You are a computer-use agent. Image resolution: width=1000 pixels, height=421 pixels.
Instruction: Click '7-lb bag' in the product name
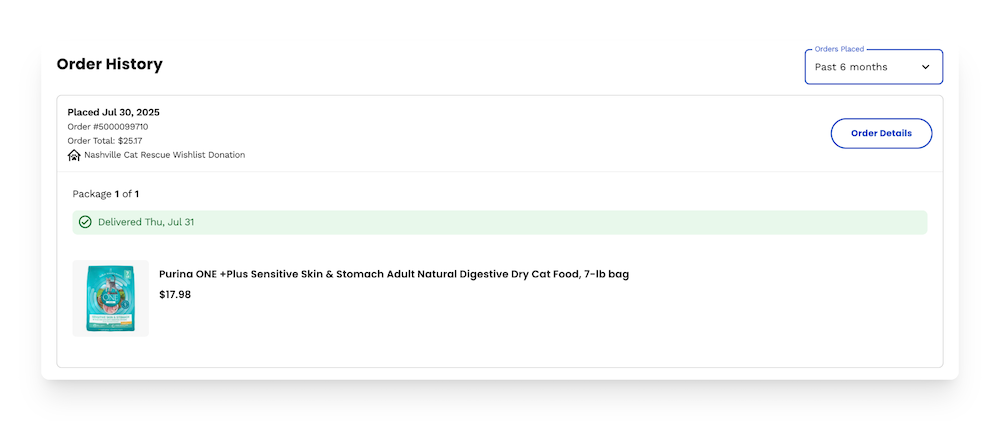pyautogui.click(x=606, y=274)
